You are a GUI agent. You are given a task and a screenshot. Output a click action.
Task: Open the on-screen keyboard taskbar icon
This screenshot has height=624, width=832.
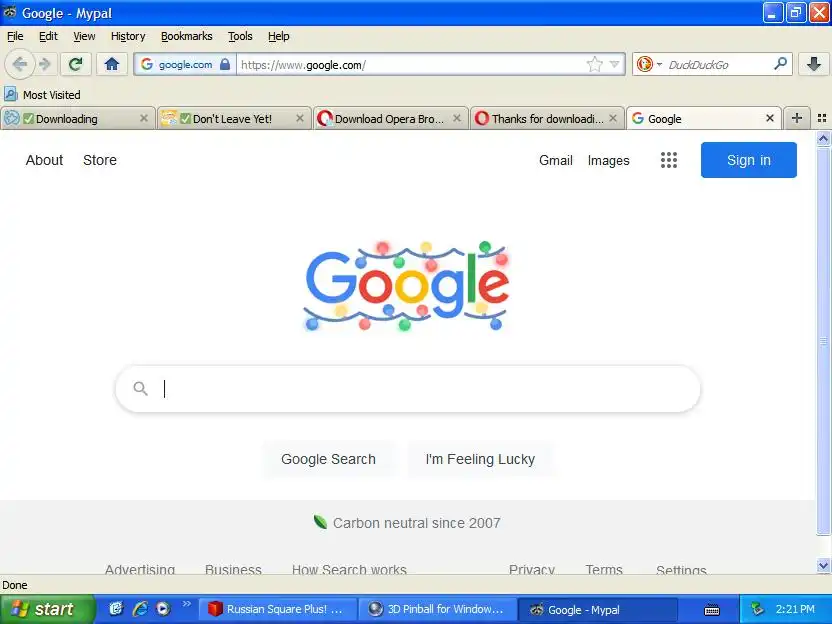(x=712, y=610)
